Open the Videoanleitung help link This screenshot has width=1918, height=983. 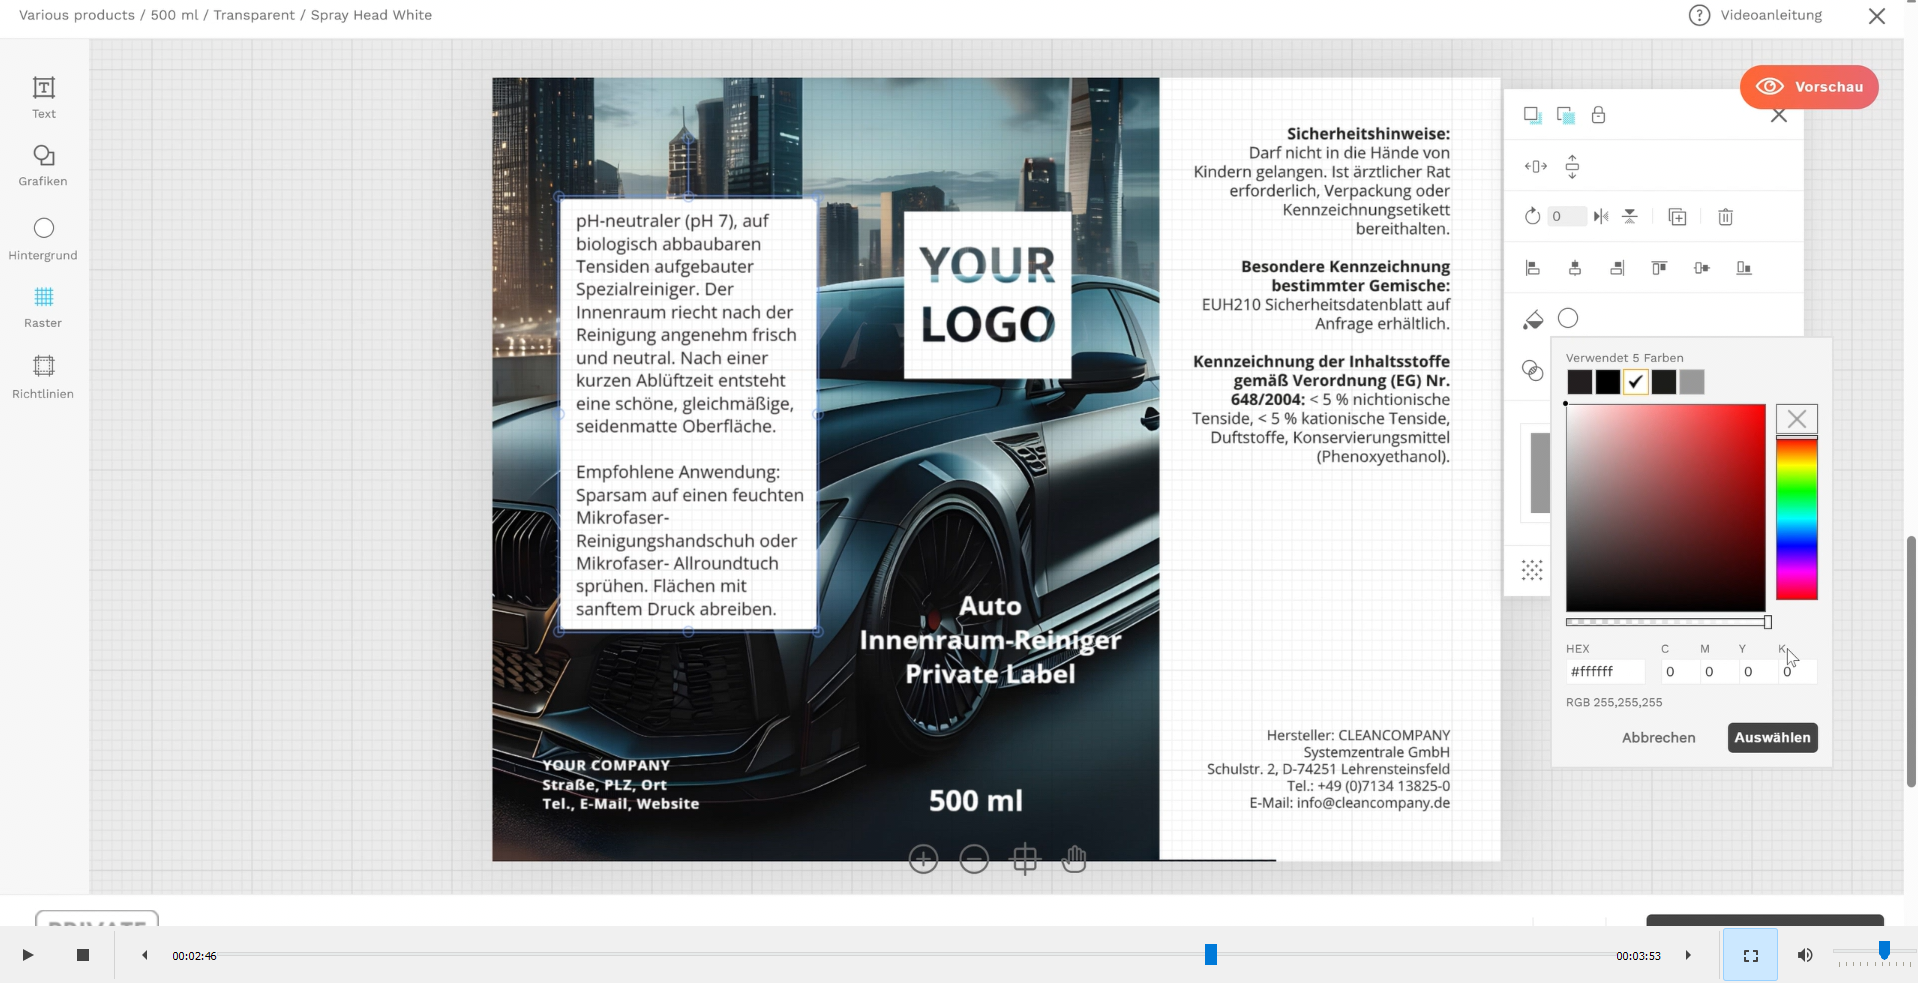click(x=1769, y=15)
